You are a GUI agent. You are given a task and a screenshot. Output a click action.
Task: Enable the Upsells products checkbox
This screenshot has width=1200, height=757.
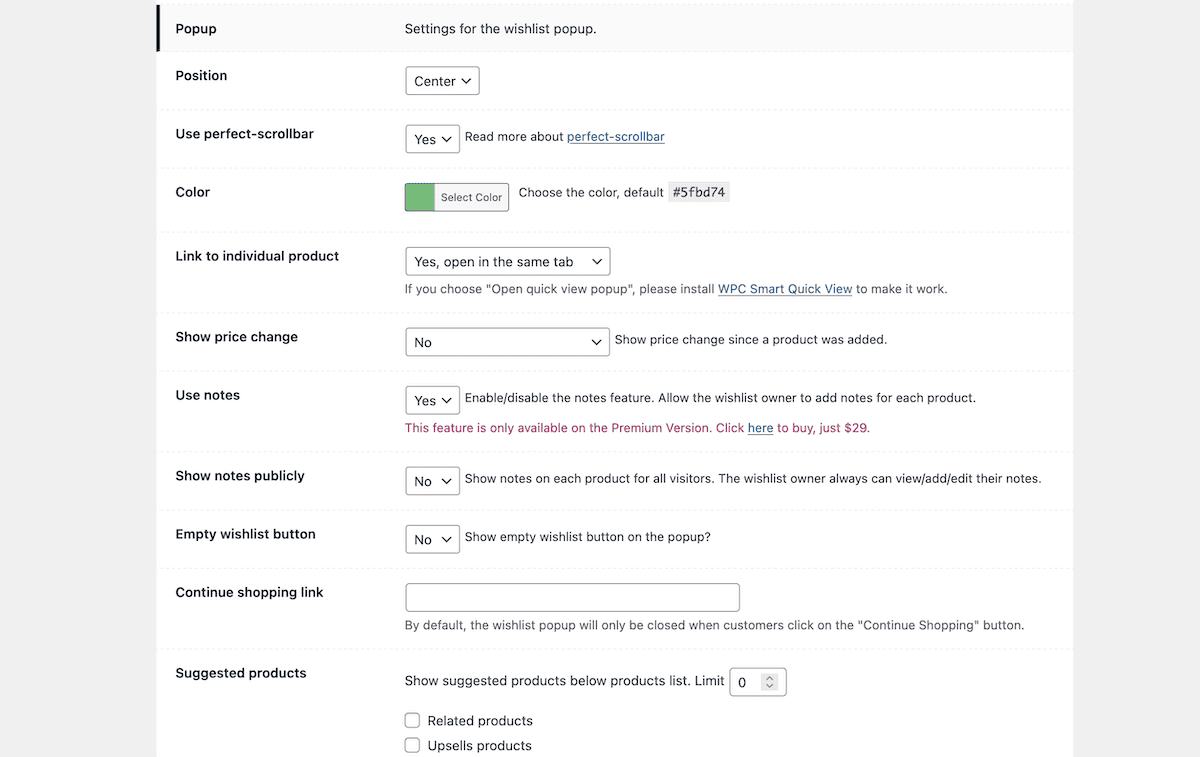pos(412,745)
